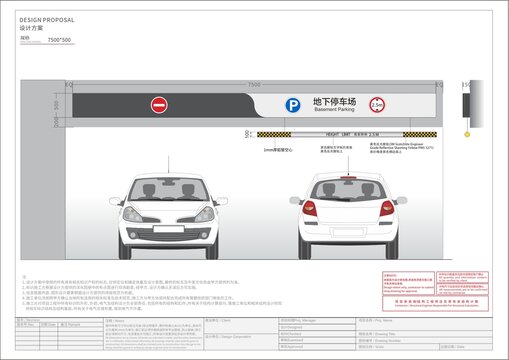Select the red bordered notice box bottom
Screen dimensions: 509x360
tap(435, 303)
